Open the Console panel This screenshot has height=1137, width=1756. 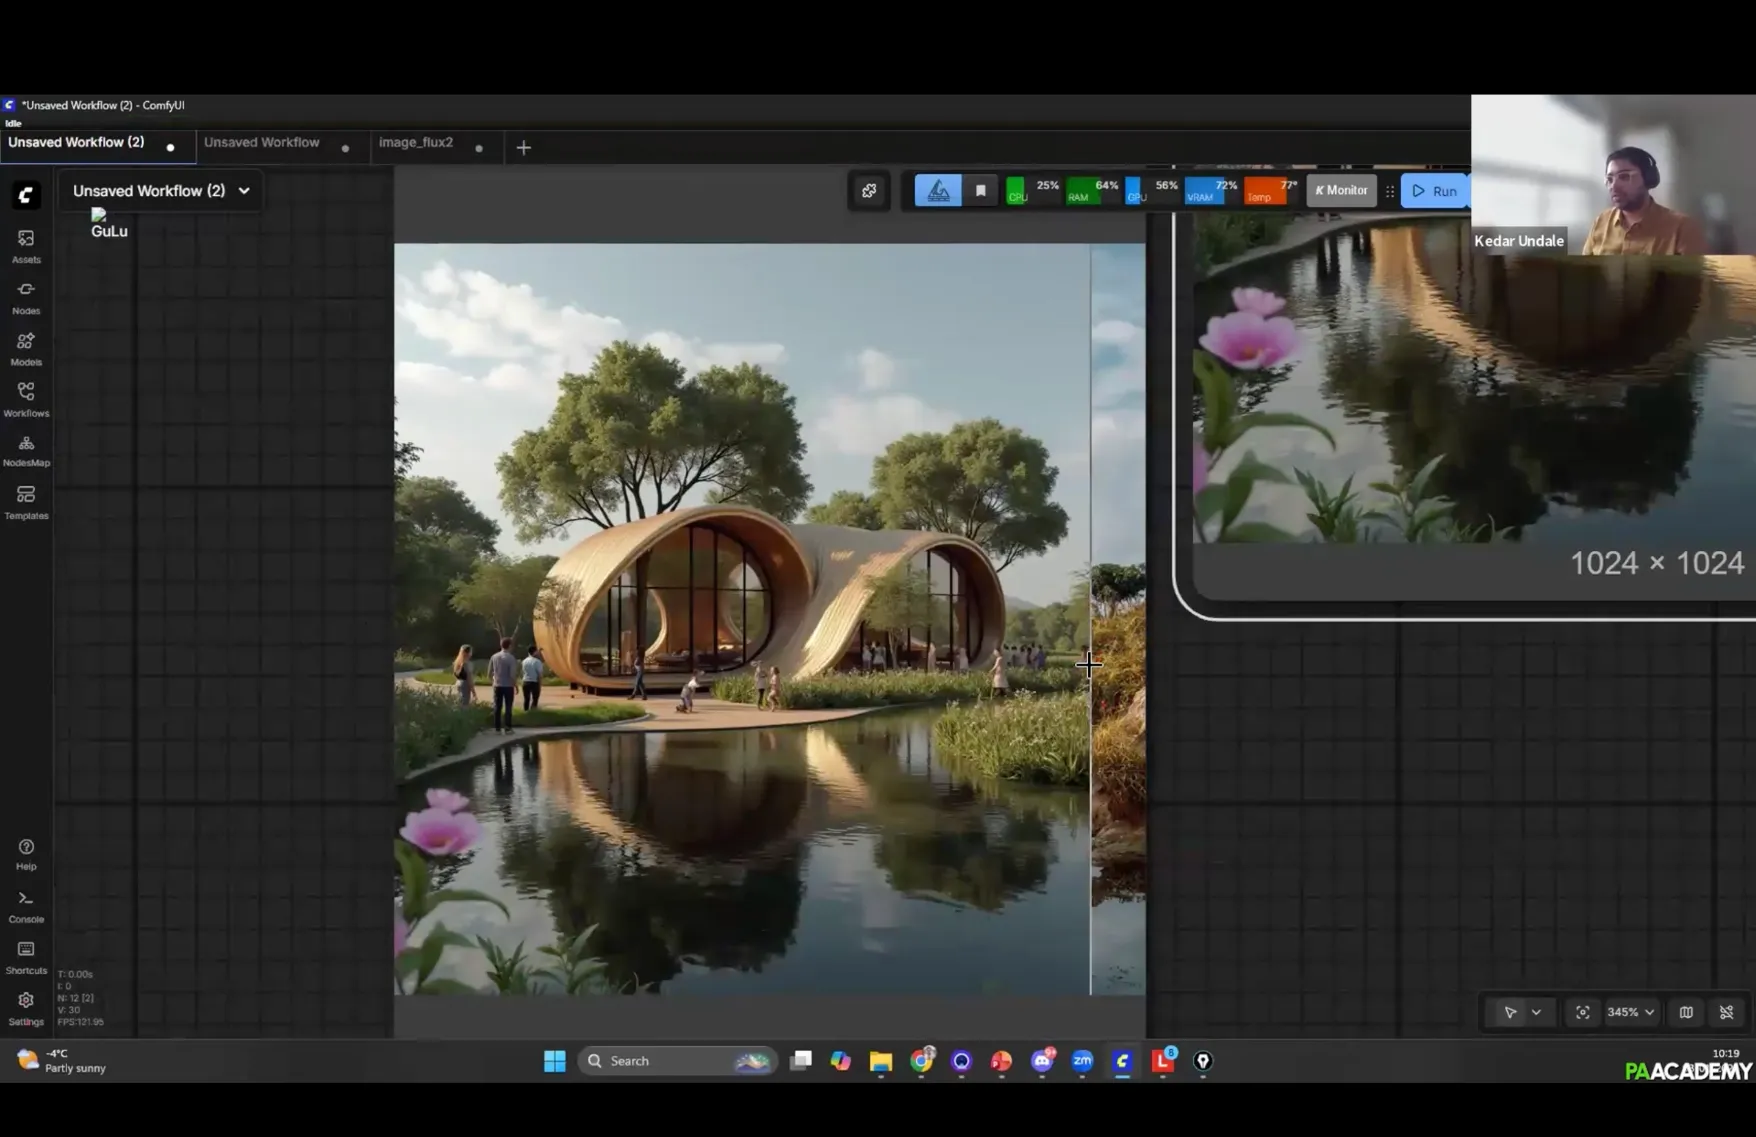(26, 905)
